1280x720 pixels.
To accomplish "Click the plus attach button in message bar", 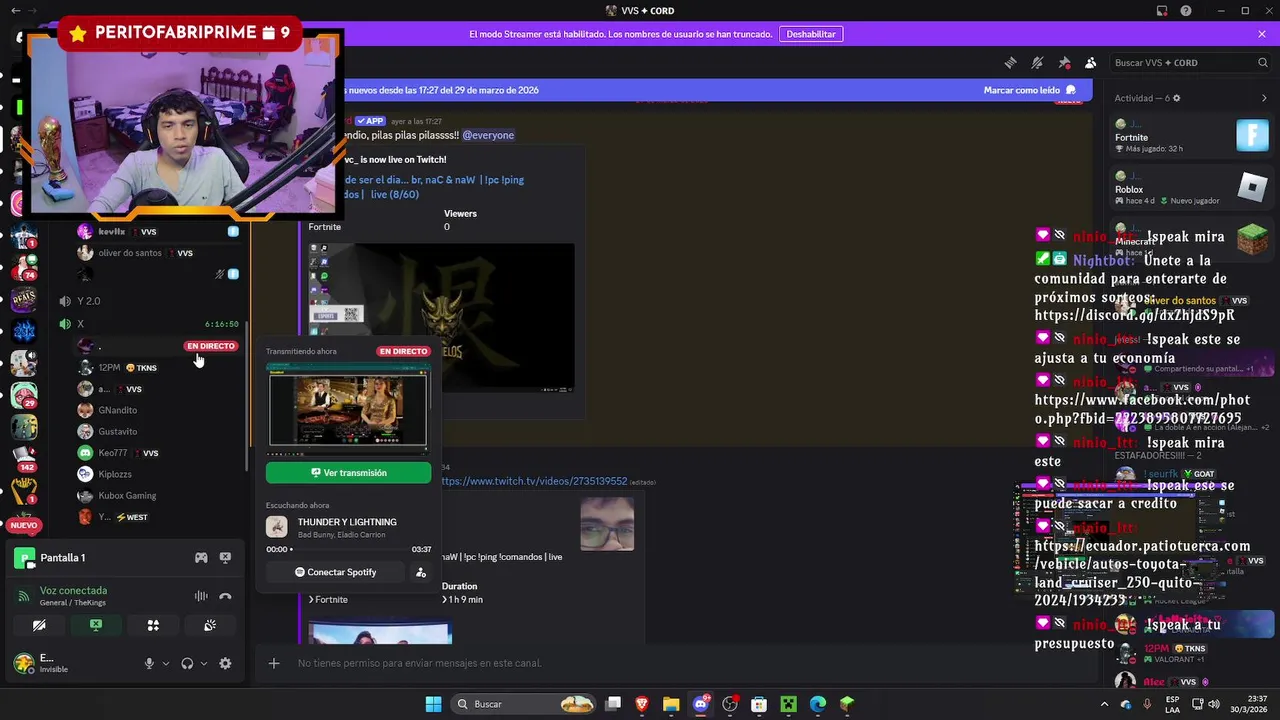I will (x=274, y=663).
